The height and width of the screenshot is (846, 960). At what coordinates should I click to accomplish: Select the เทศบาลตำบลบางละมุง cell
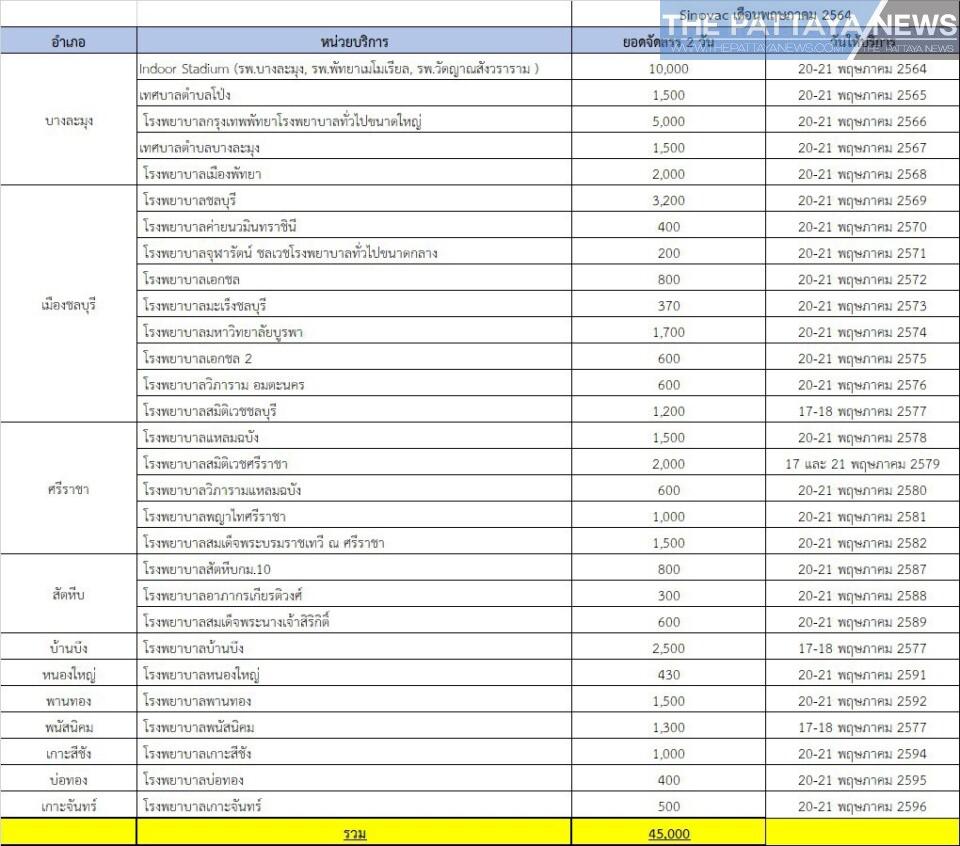(x=354, y=148)
